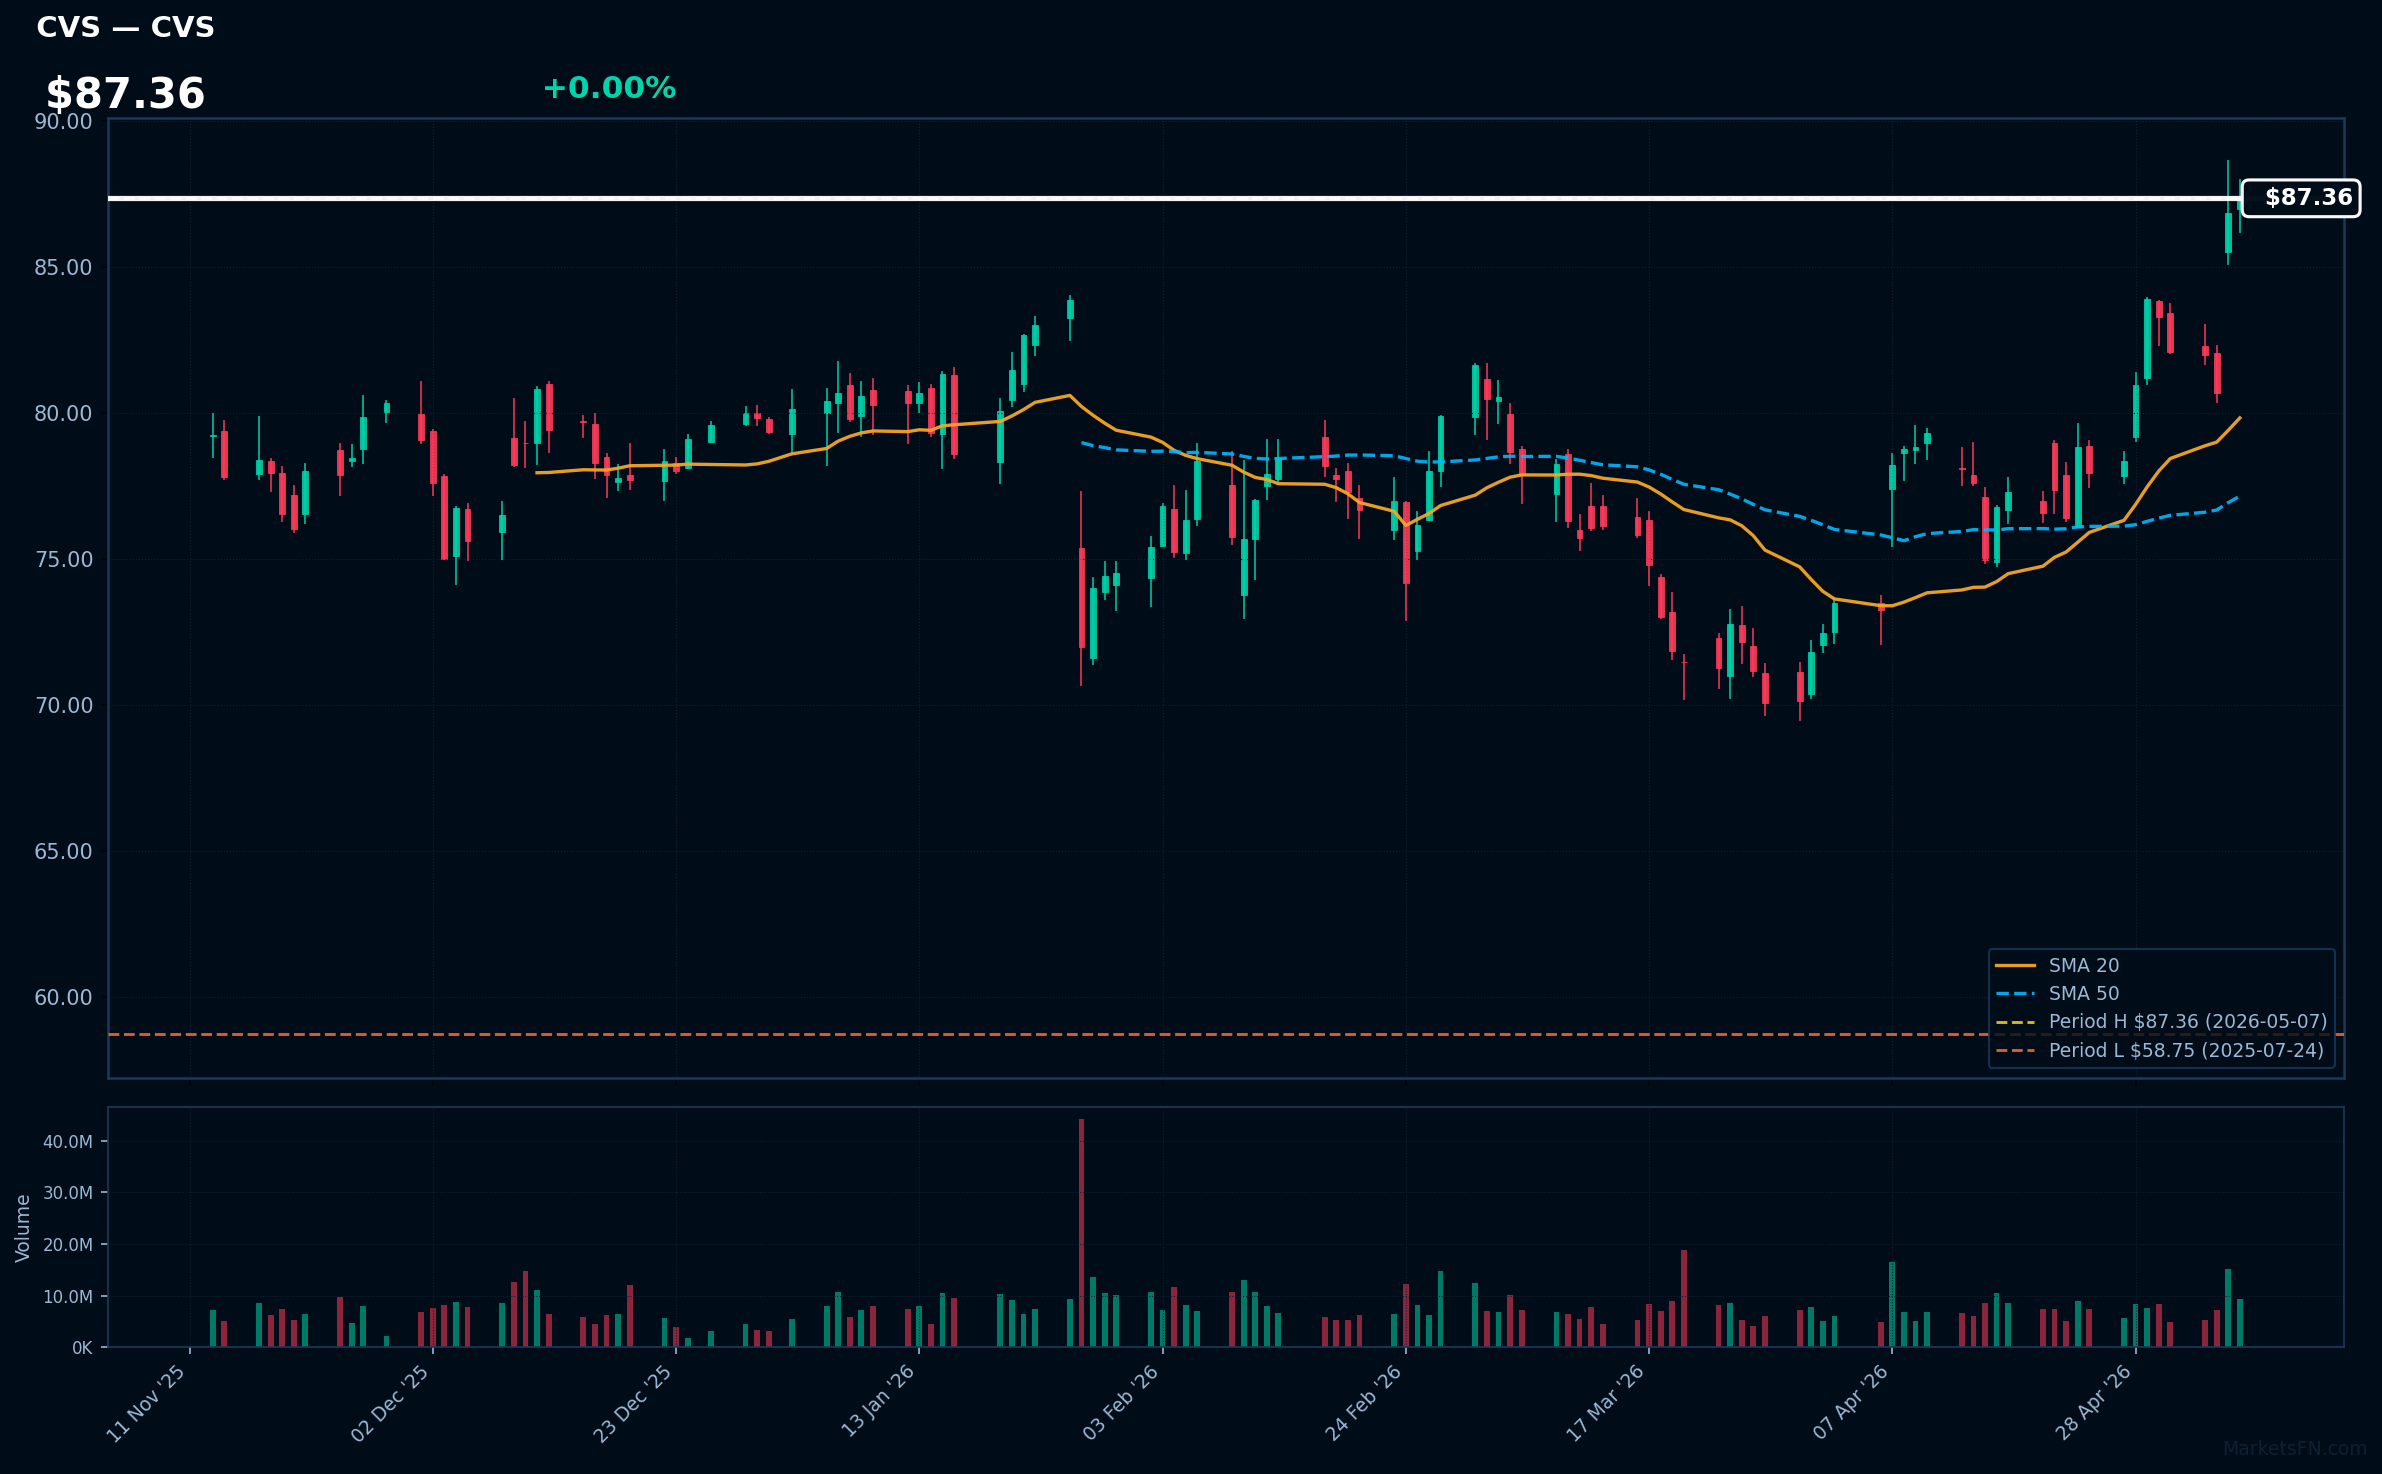Viewport: 2382px width, 1474px height.
Task: Click the 20.0M volume axis label
Action: pos(68,1245)
